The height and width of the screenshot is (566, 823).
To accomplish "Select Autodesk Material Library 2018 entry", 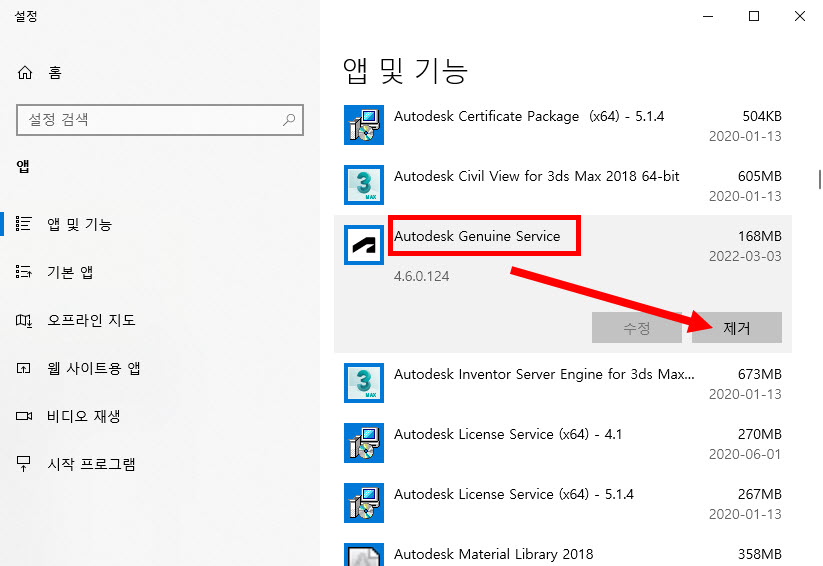I will (493, 554).
